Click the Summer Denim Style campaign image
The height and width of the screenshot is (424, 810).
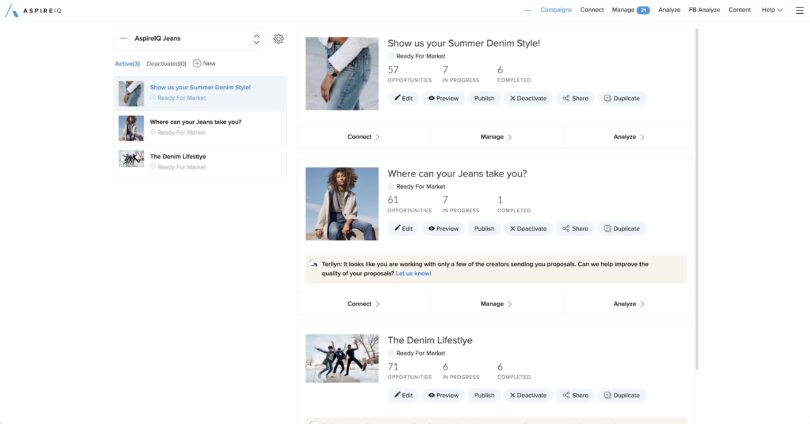click(342, 73)
